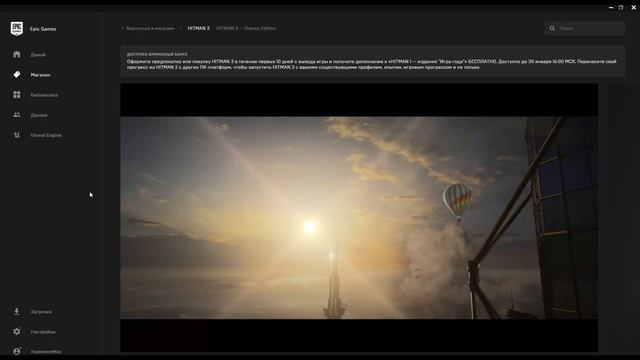Open Library via the grid icon

(x=17, y=95)
